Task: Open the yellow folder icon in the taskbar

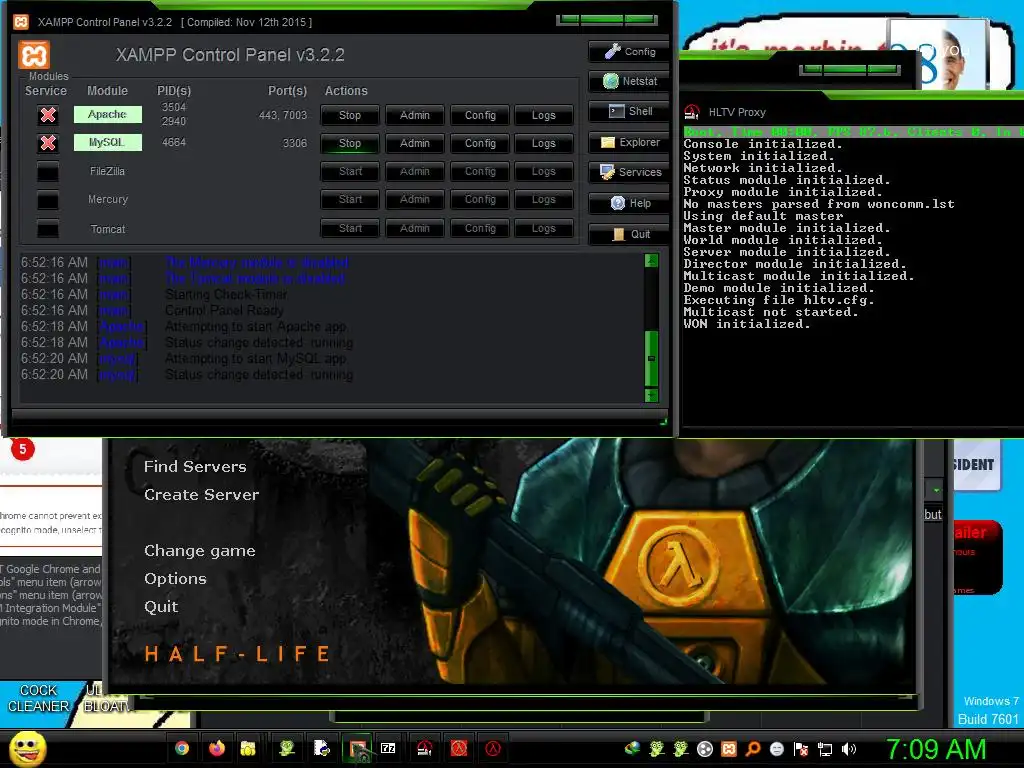Action: pyautogui.click(x=248, y=748)
